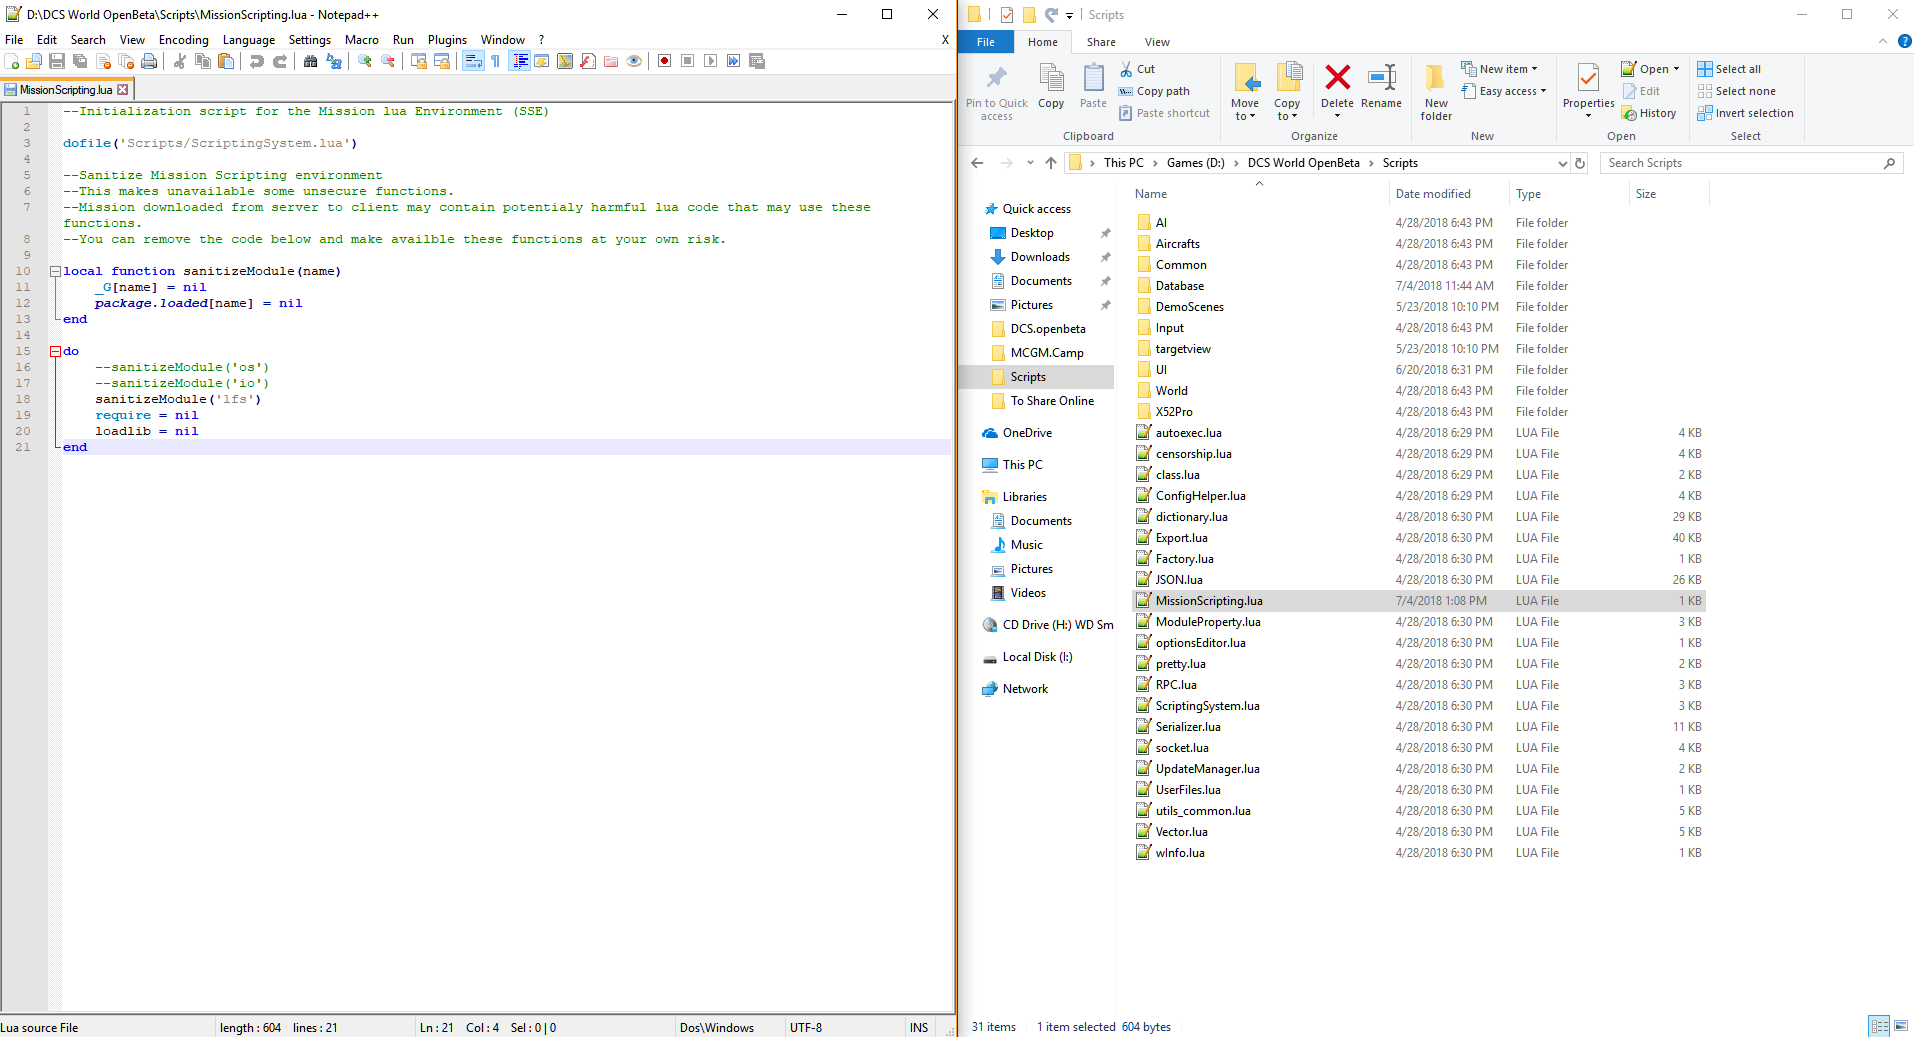1914x1037 pixels.
Task: Toggle Show All Characters pilcrow icon
Action: click(496, 61)
